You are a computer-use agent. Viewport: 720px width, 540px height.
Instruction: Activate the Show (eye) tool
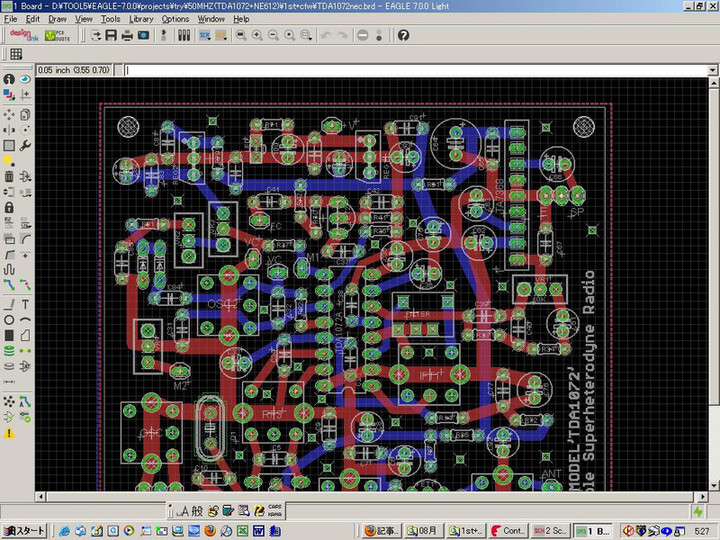coord(25,79)
